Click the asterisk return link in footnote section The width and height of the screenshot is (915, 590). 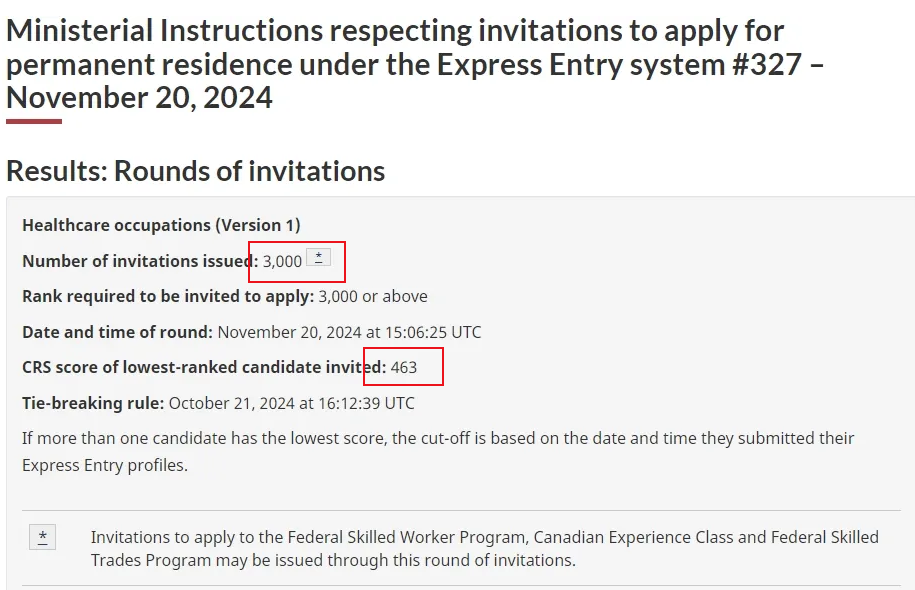coord(42,538)
